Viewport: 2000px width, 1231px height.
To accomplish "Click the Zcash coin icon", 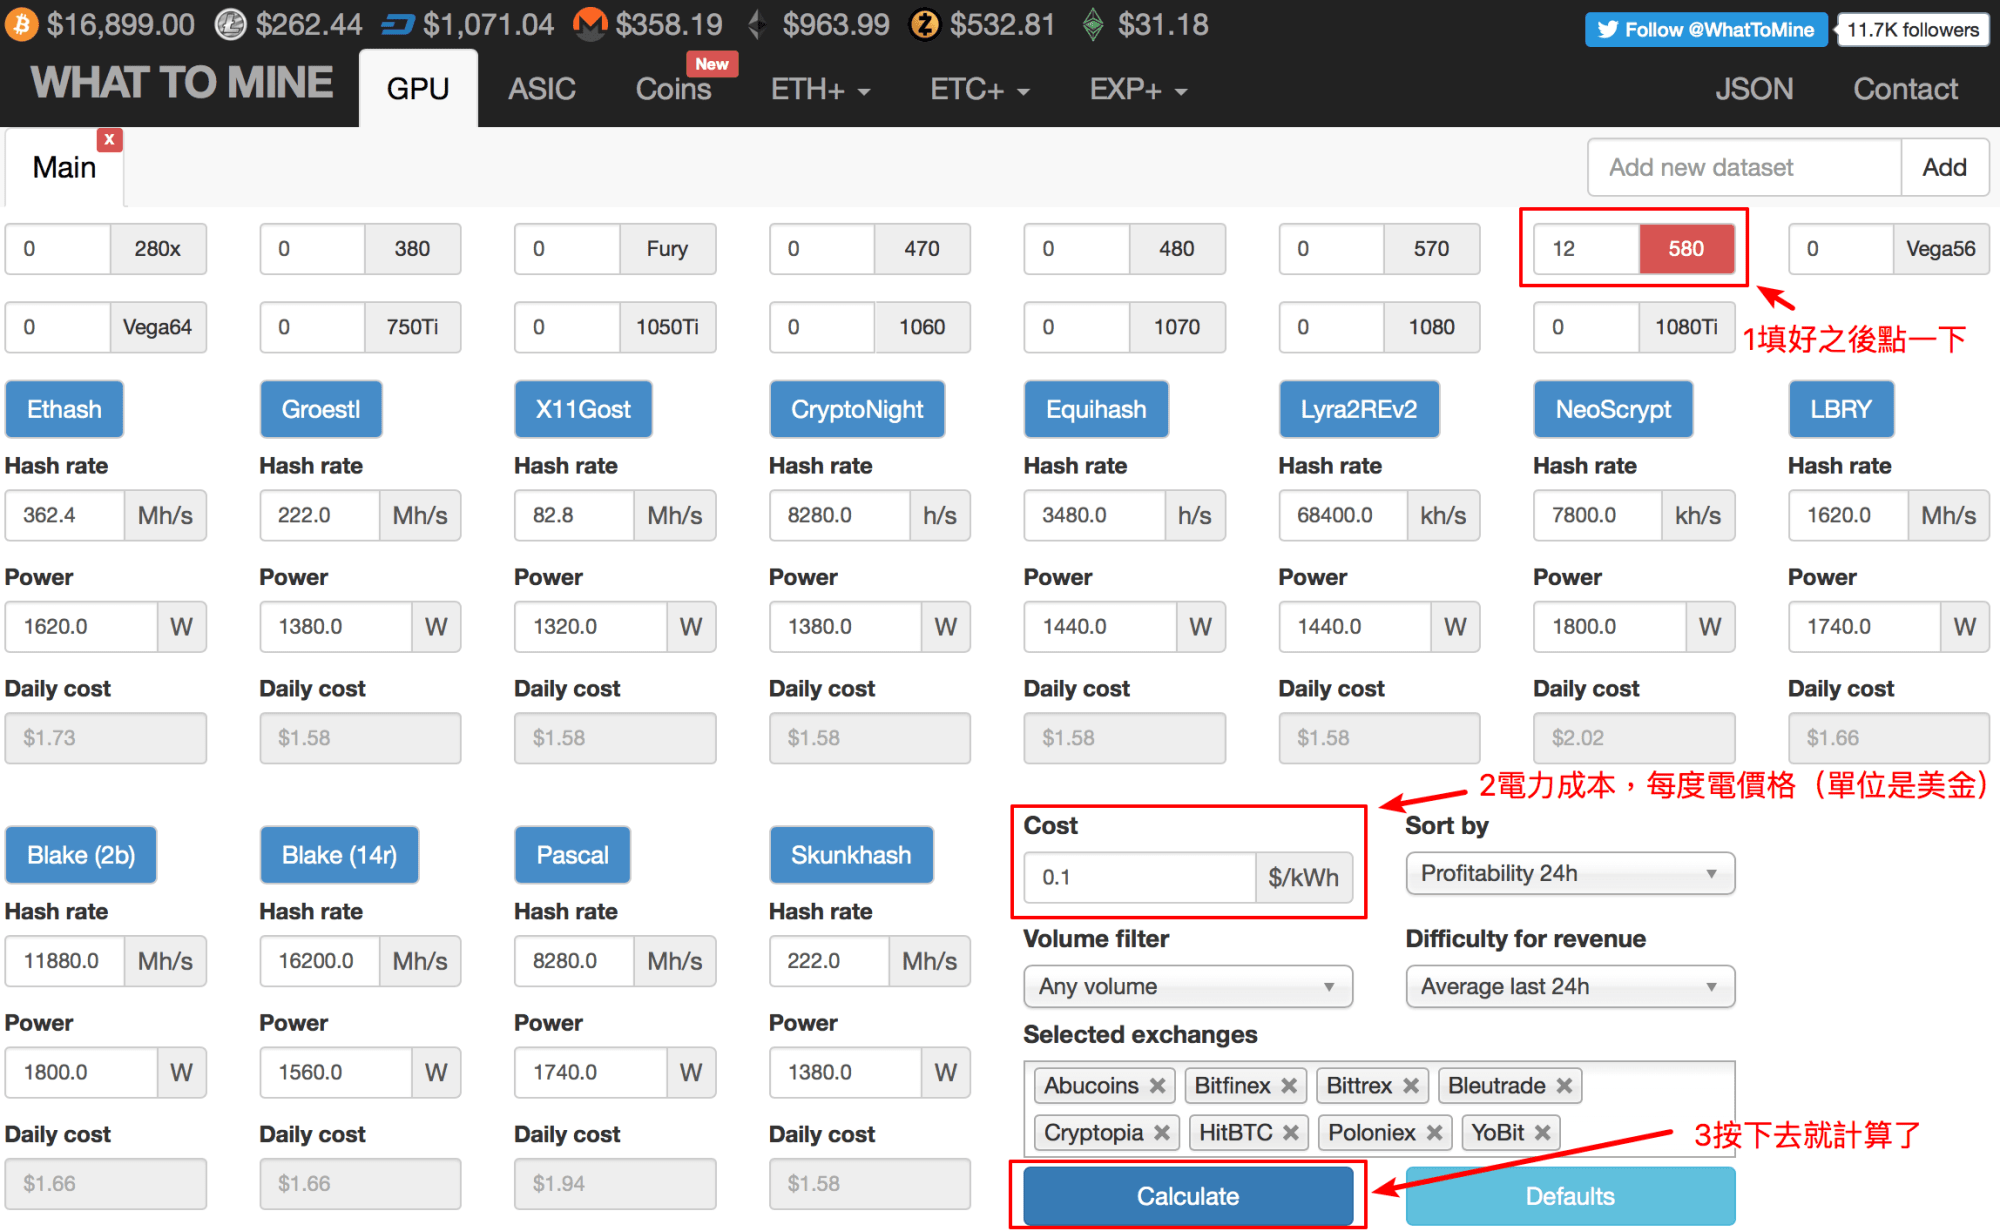I will coord(924,24).
